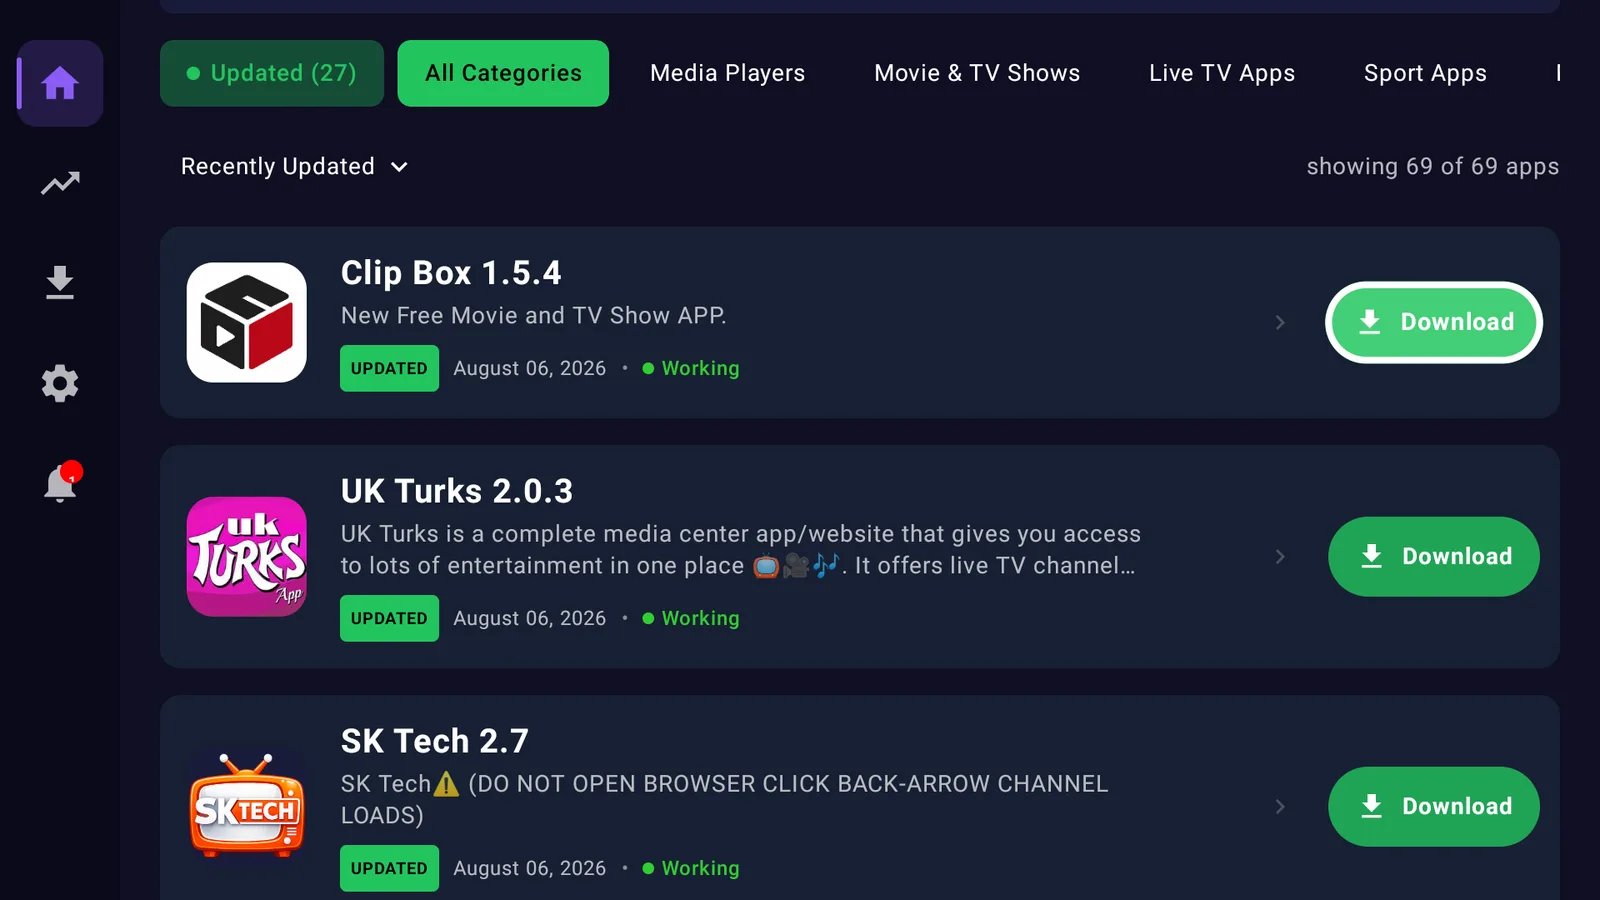The width and height of the screenshot is (1600, 900).
Task: Expand Clip Box details chevron
Action: tap(1280, 322)
